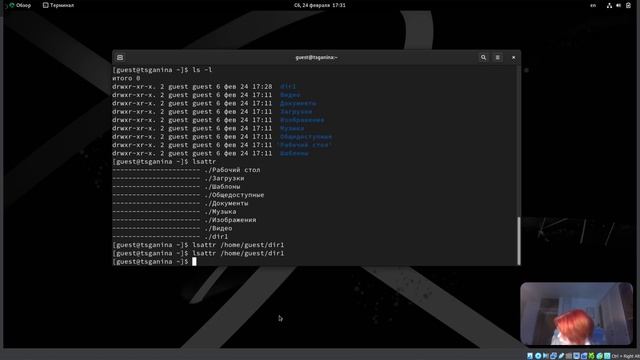The height and width of the screenshot is (360, 640).
Task: Click the audio icon in VM status bar
Action: click(546, 356)
